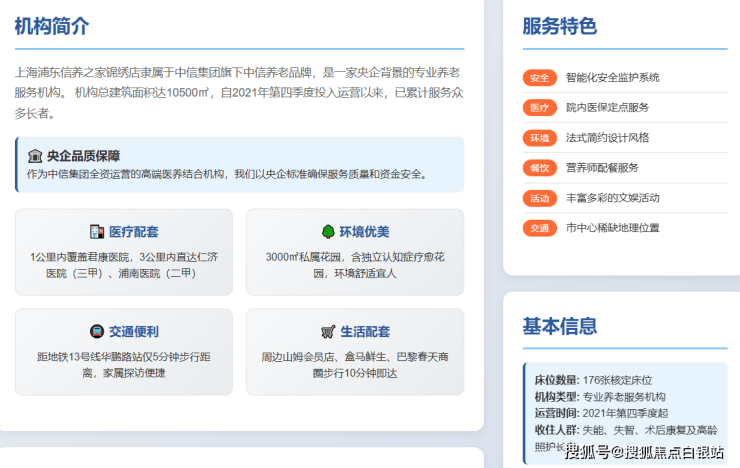740x468 pixels.
Task: Click the orange 活动 tag
Action: pyautogui.click(x=539, y=198)
